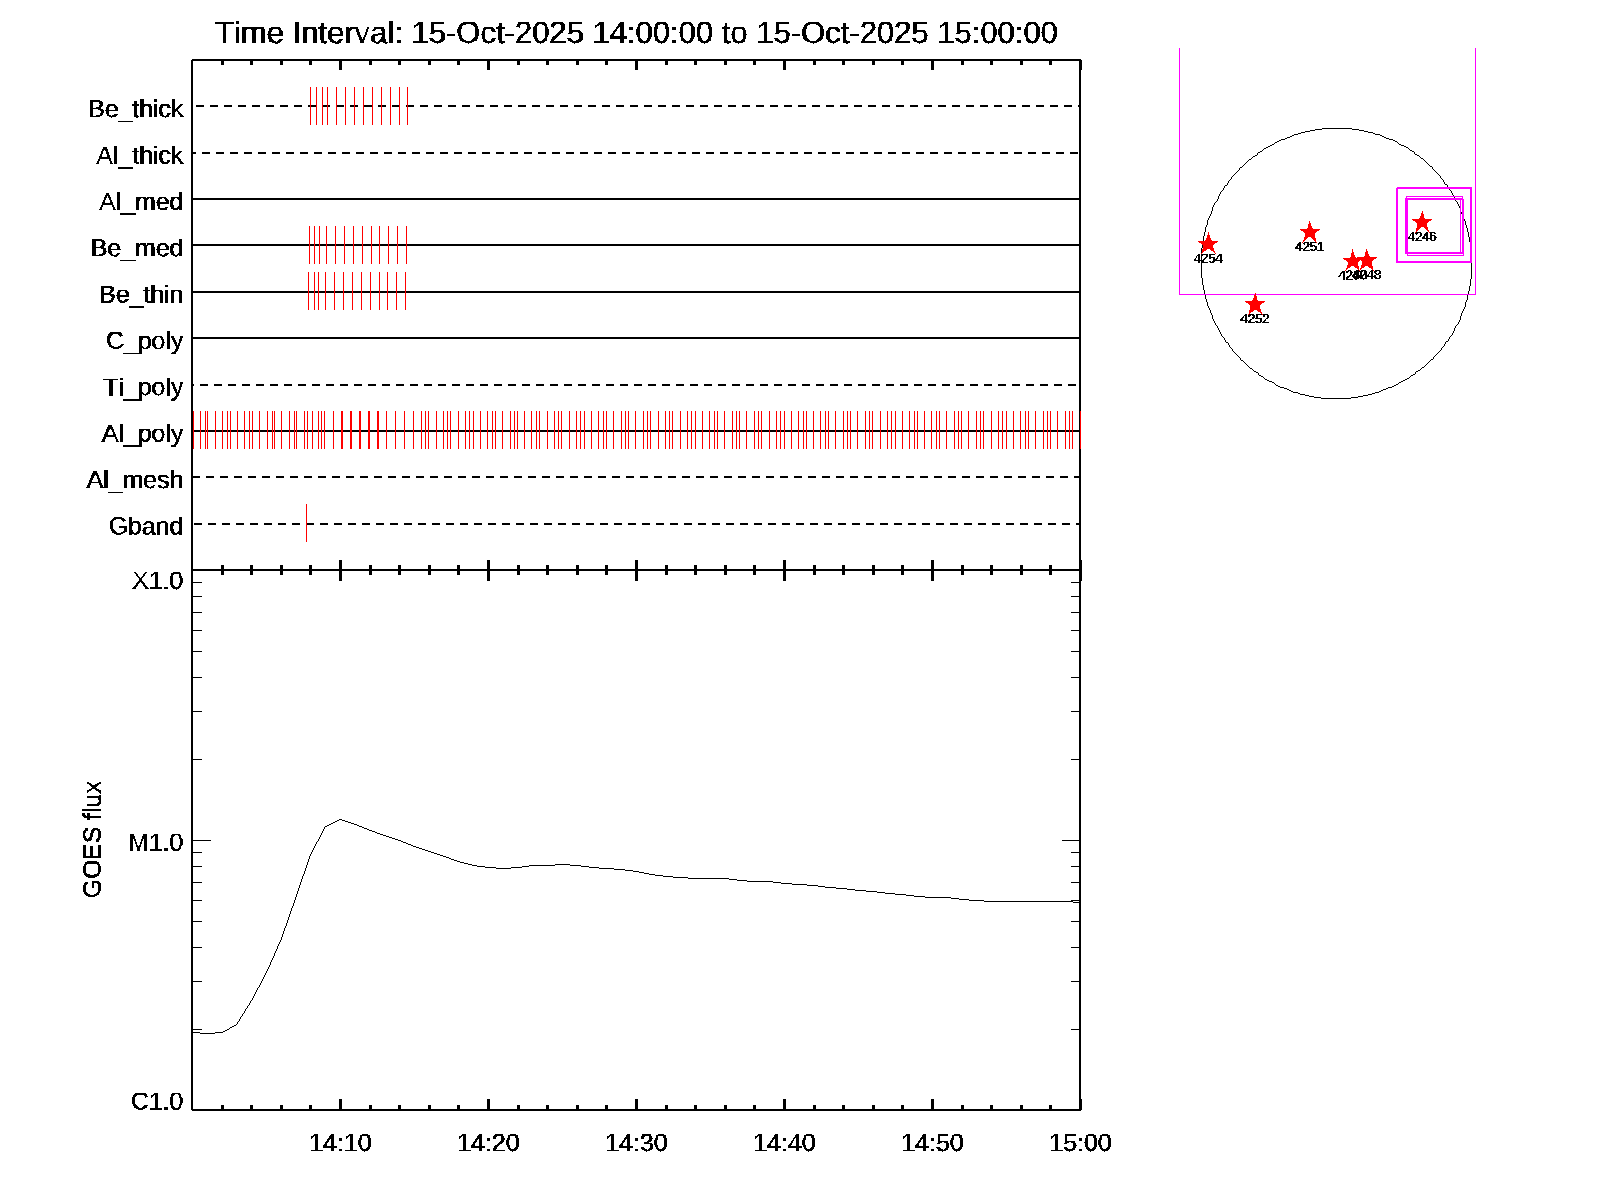The height and width of the screenshot is (1200, 1600).
Task: Select the Gband row label
Action: [146, 526]
